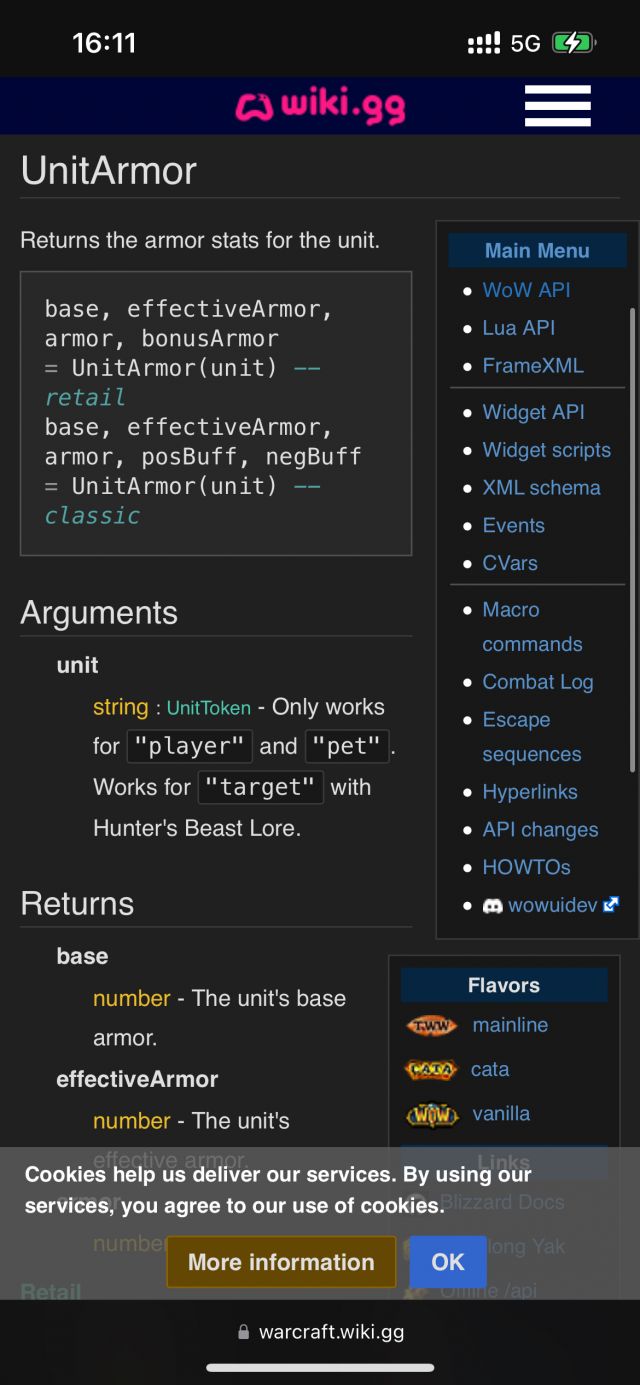This screenshot has width=640, height=1385.
Task: Click the More information cookie button
Action: 281,1262
